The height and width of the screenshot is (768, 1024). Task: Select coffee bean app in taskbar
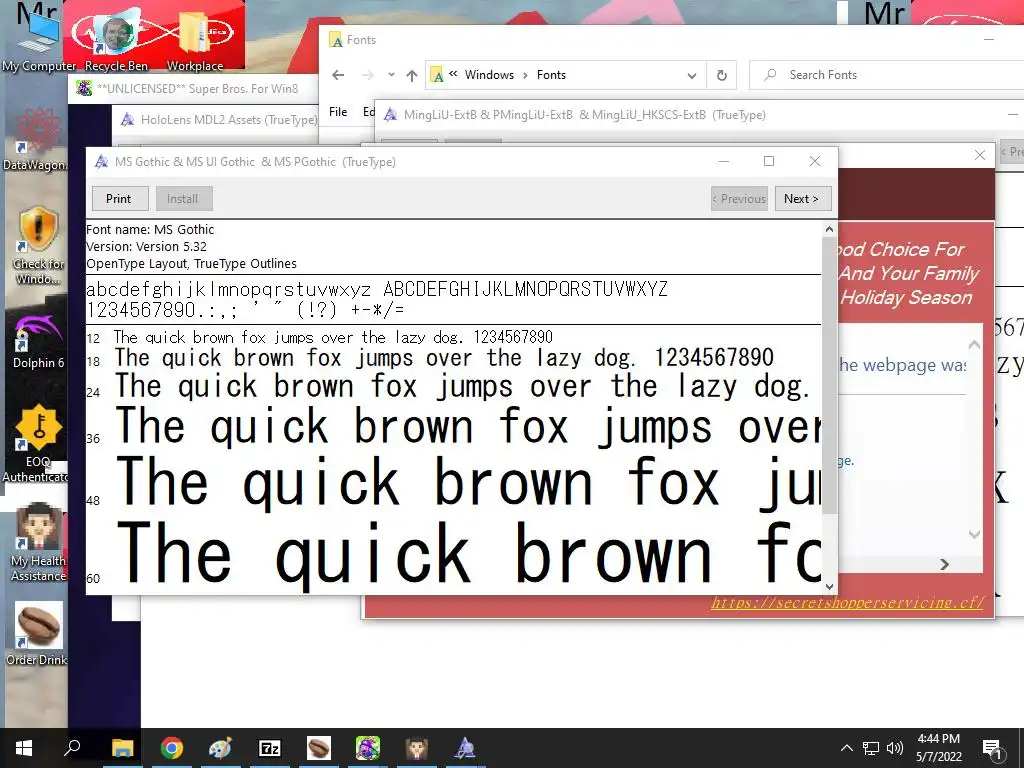point(319,748)
